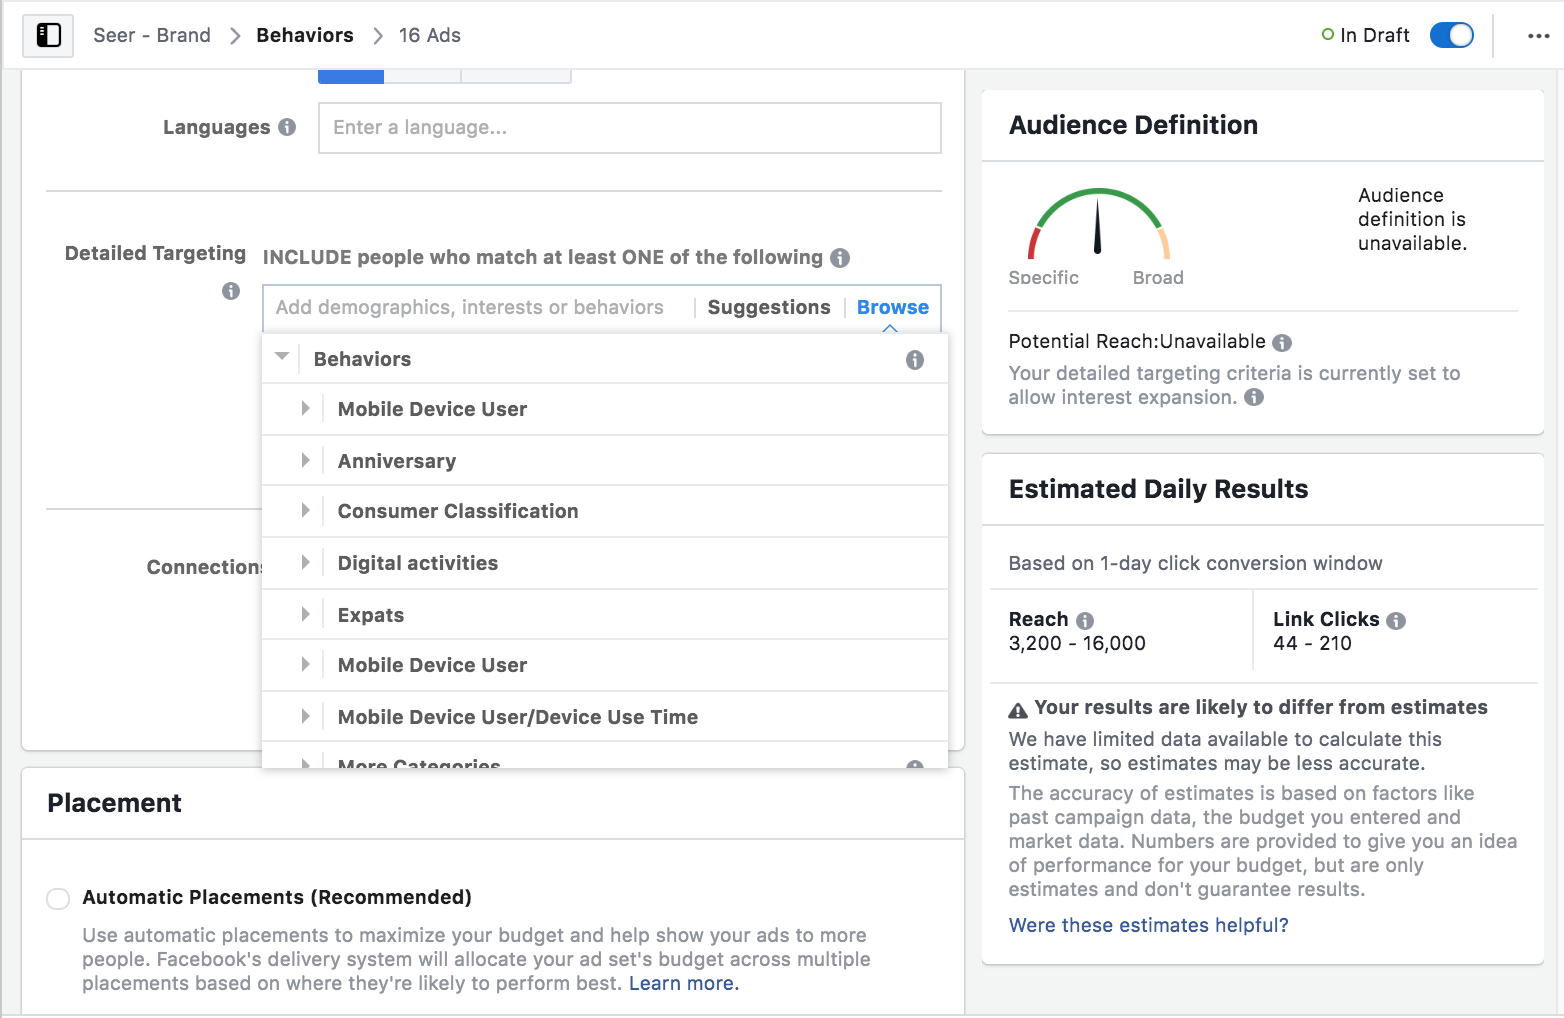The image size is (1564, 1018).
Task: Expand the Anniversary category
Action: pos(305,460)
